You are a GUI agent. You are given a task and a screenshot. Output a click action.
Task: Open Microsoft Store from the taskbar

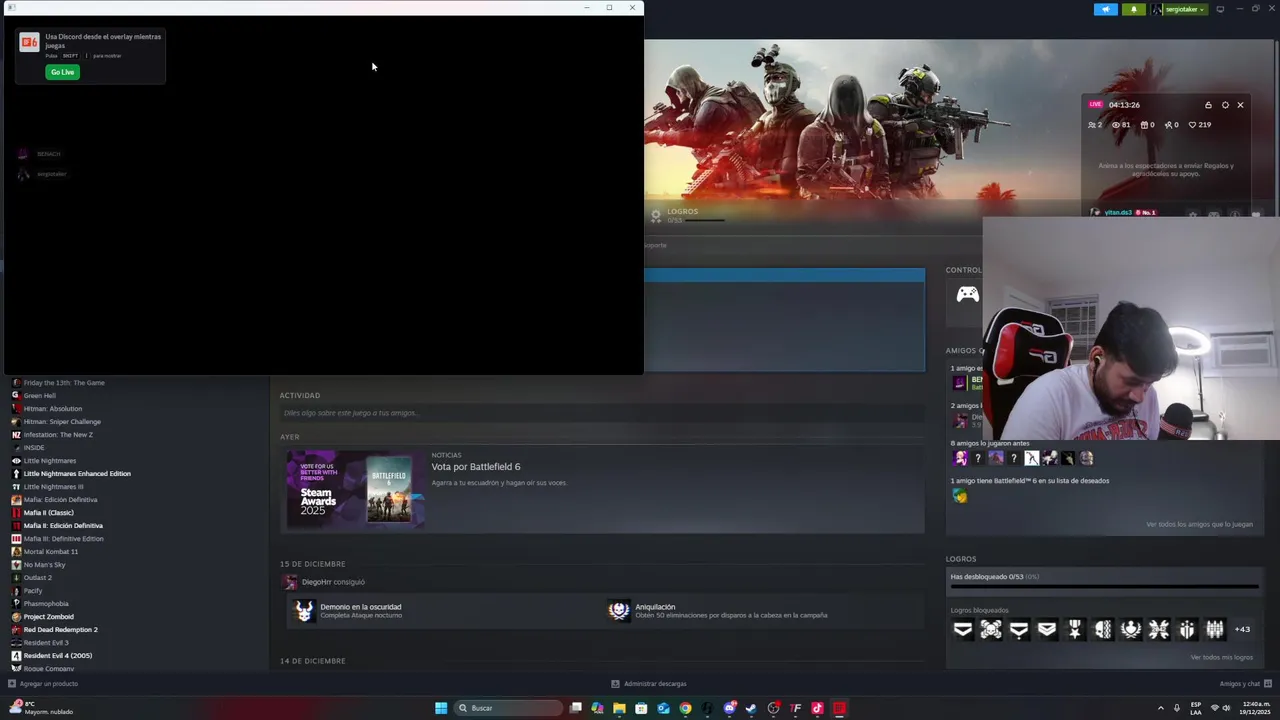(641, 708)
